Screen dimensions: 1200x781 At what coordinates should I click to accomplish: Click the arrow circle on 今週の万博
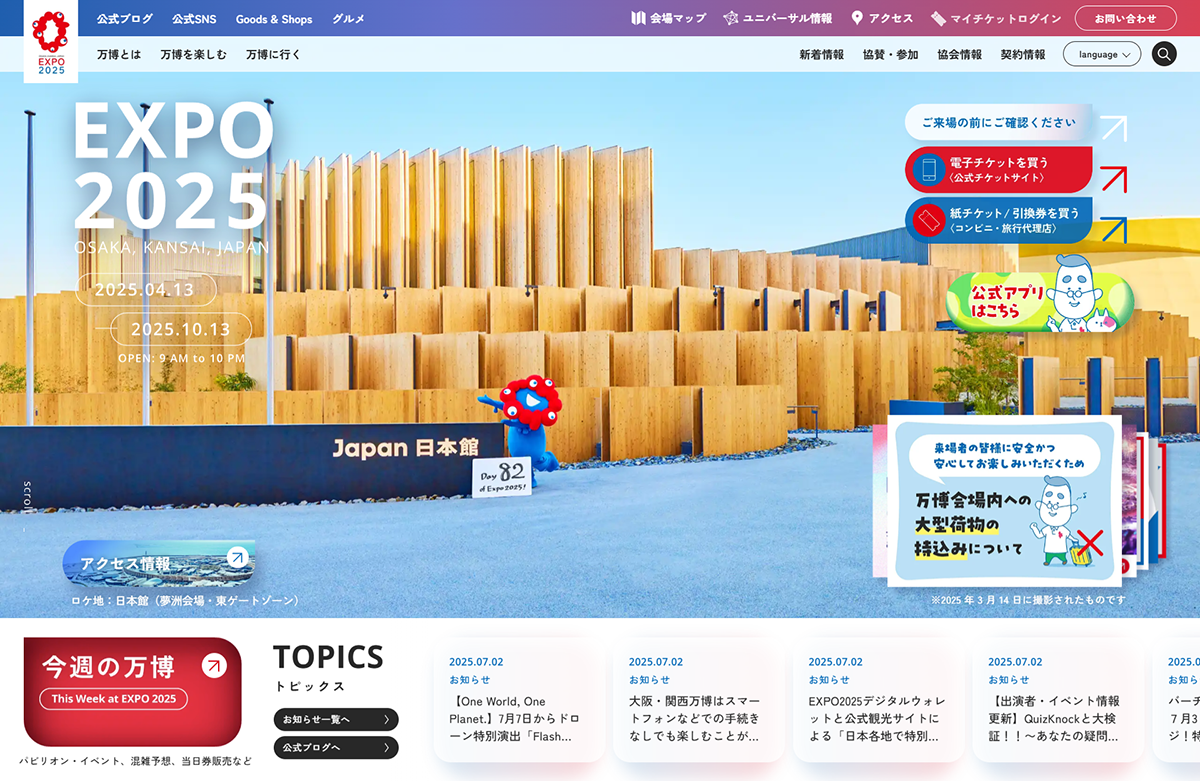[214, 665]
